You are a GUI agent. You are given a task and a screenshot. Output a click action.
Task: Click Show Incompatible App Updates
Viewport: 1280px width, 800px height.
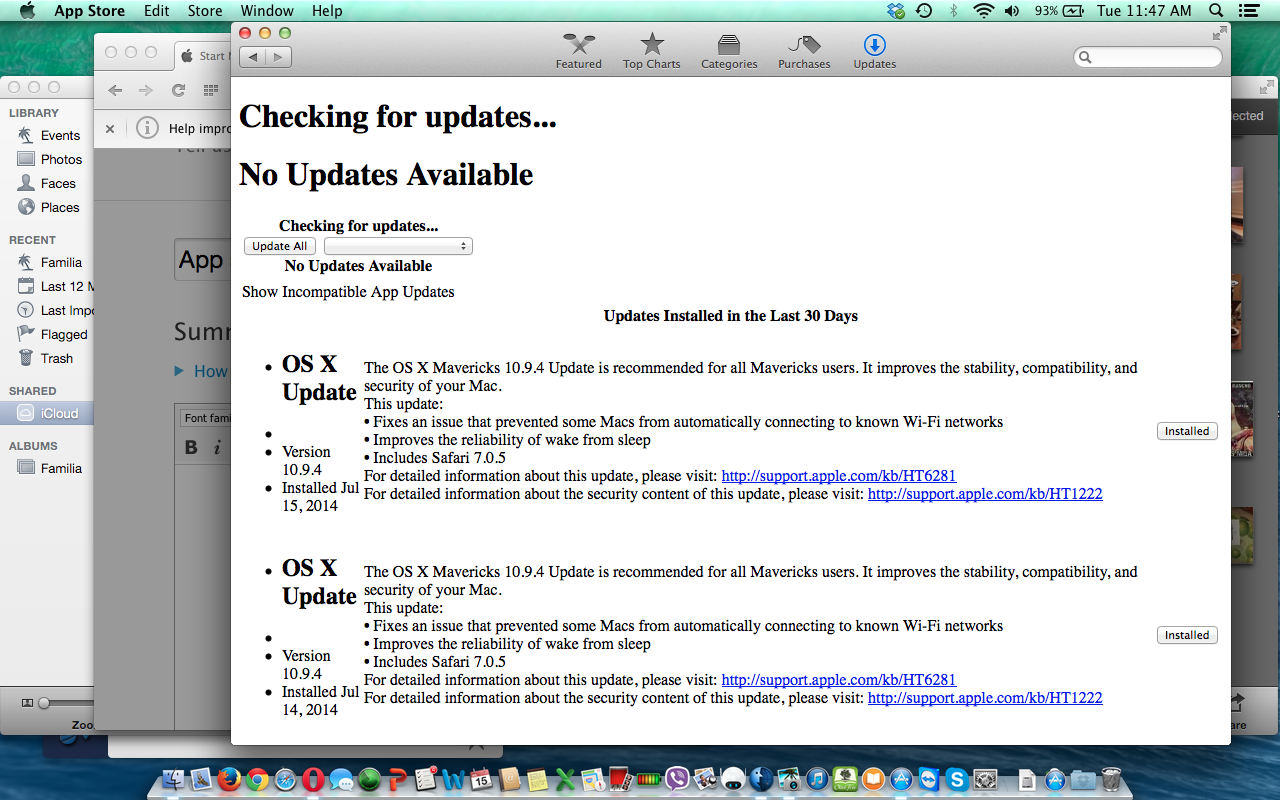click(348, 292)
